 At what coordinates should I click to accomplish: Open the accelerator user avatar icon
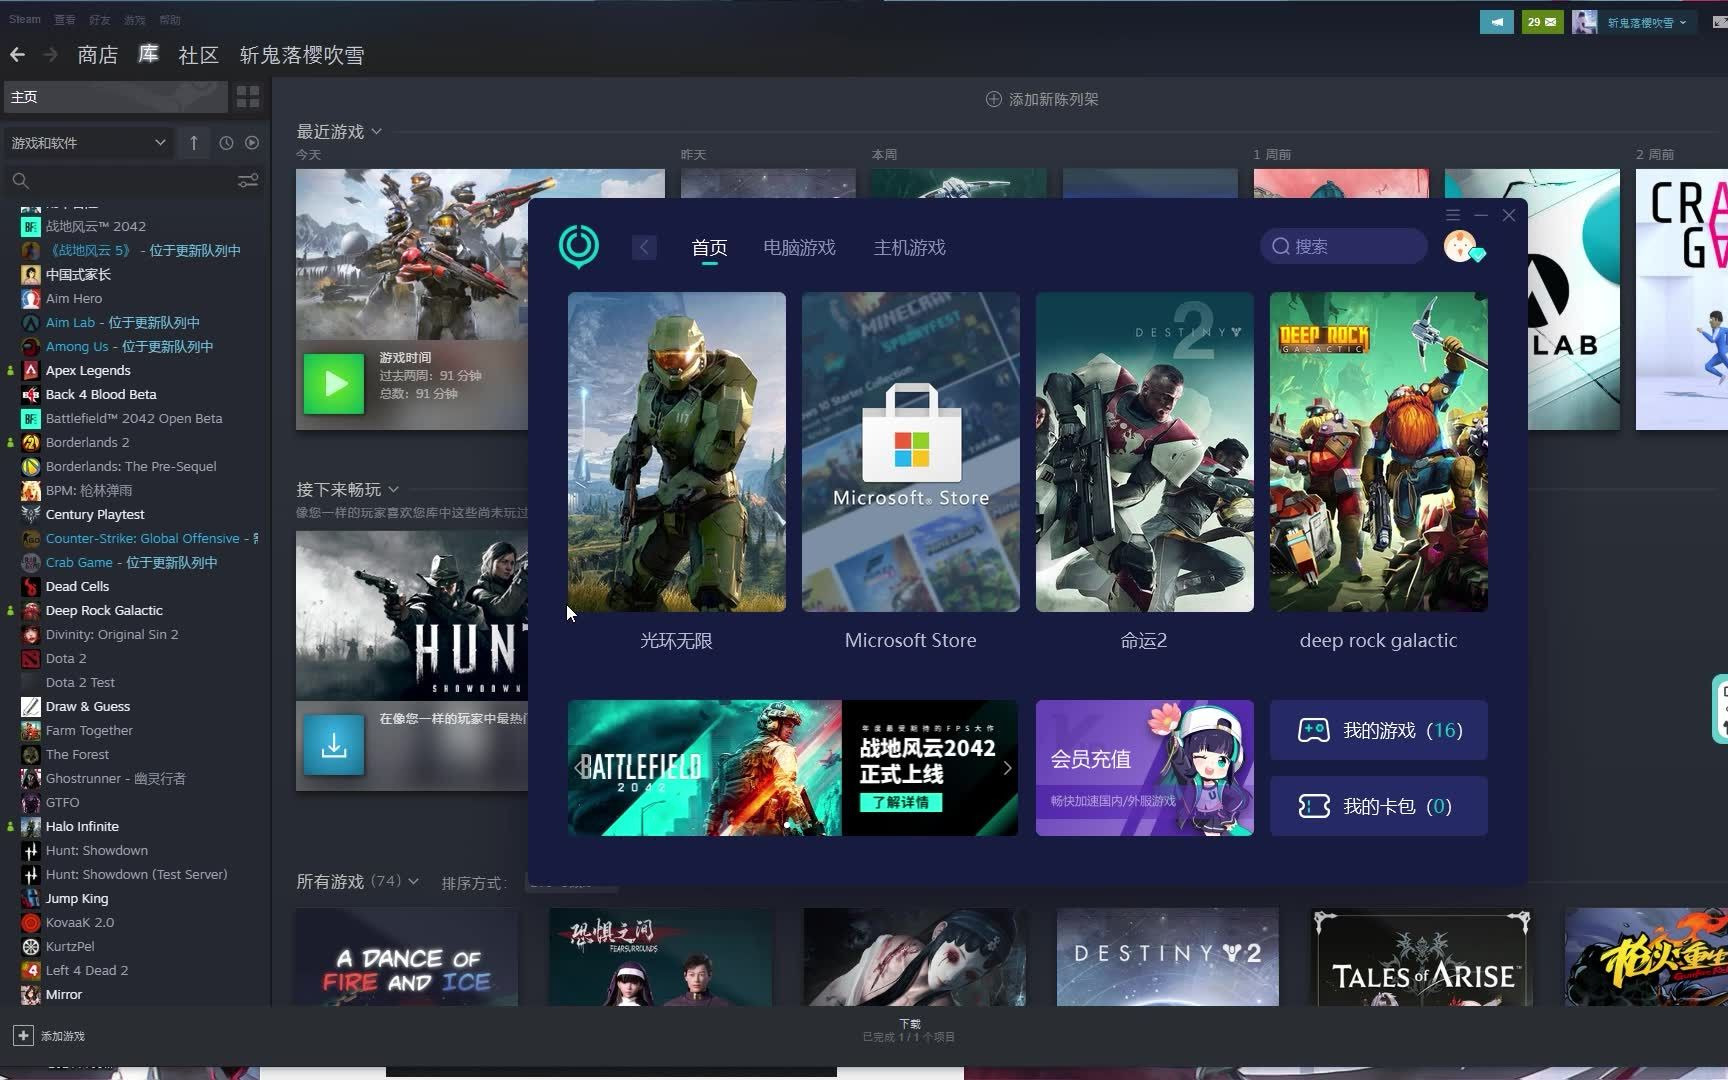point(1463,246)
